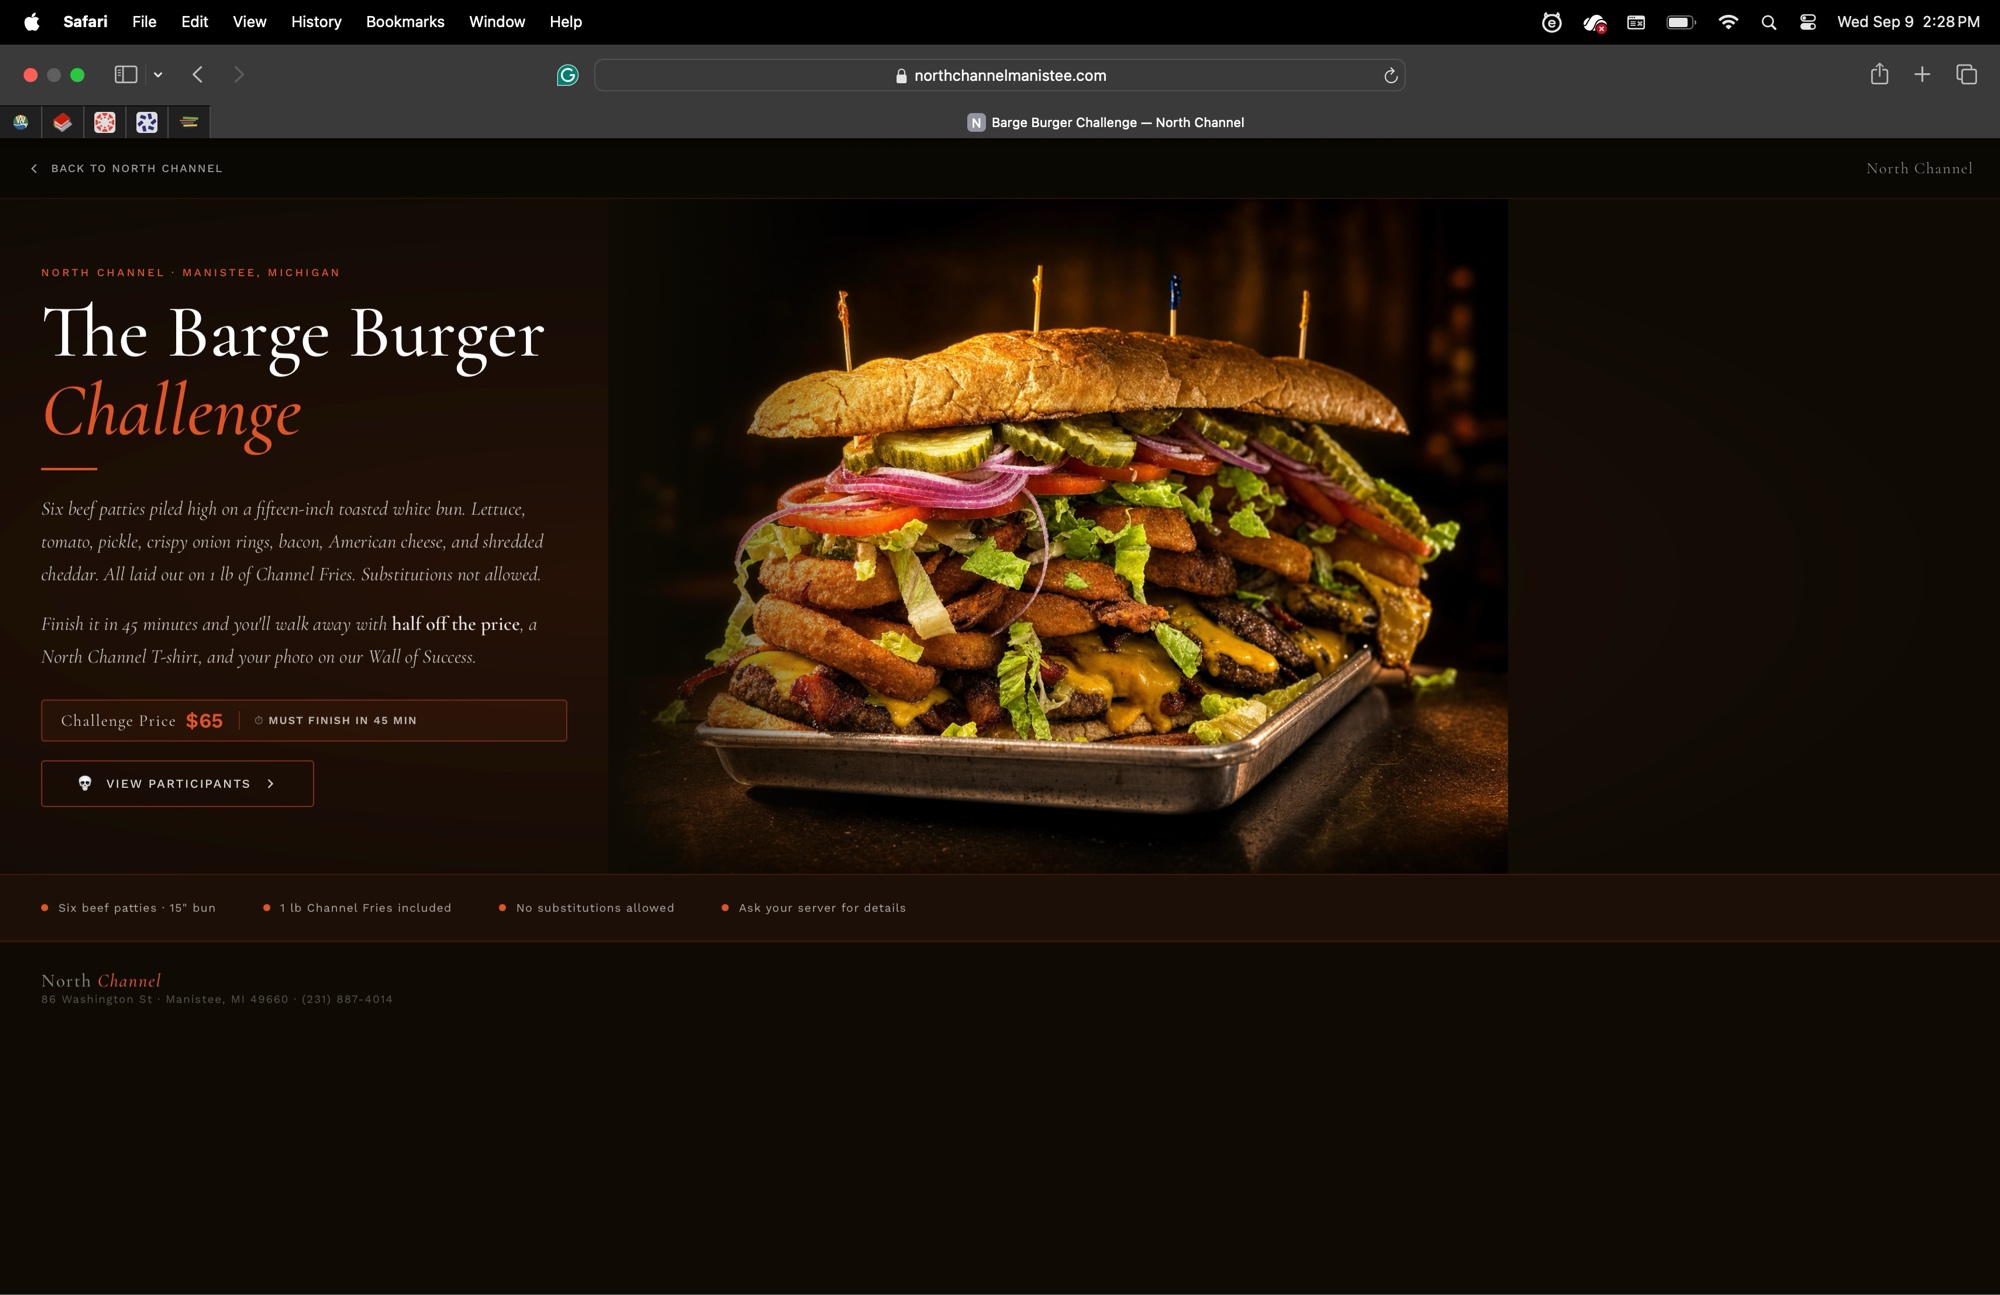The image size is (2000, 1295).
Task: Open the Apple menu
Action: [x=32, y=22]
